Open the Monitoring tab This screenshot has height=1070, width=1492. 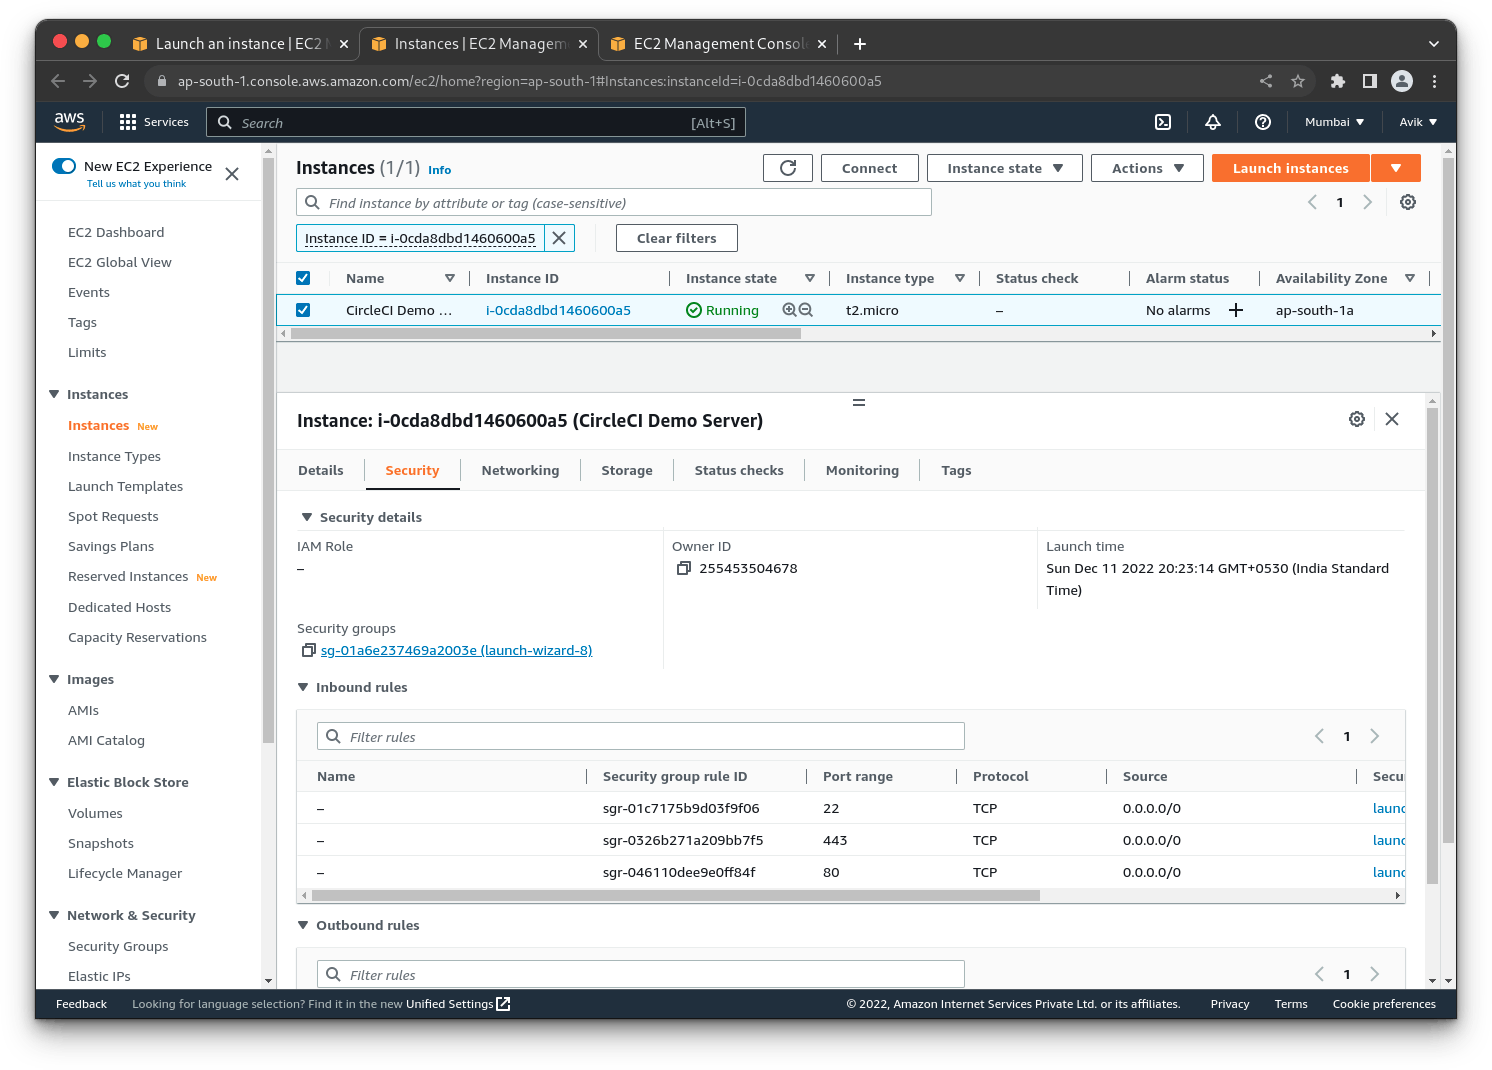(x=861, y=470)
